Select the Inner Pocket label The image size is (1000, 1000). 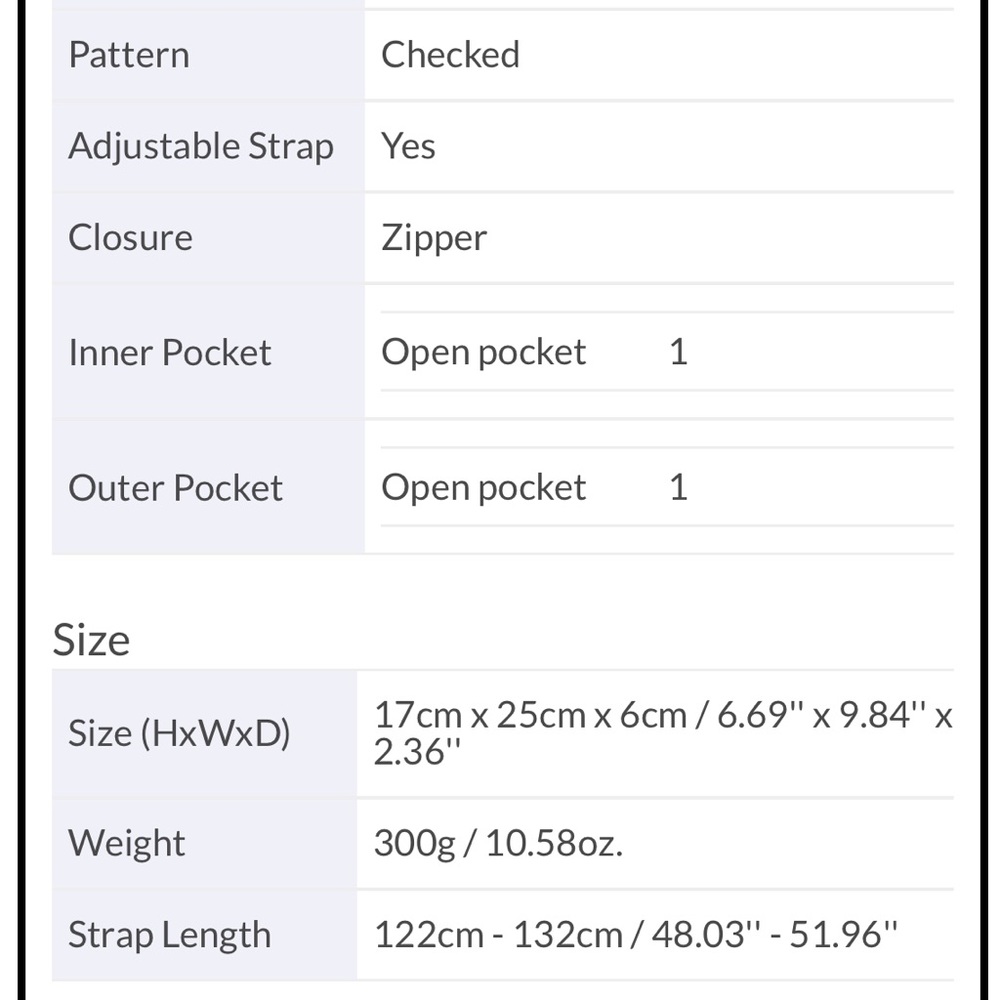[x=170, y=353]
